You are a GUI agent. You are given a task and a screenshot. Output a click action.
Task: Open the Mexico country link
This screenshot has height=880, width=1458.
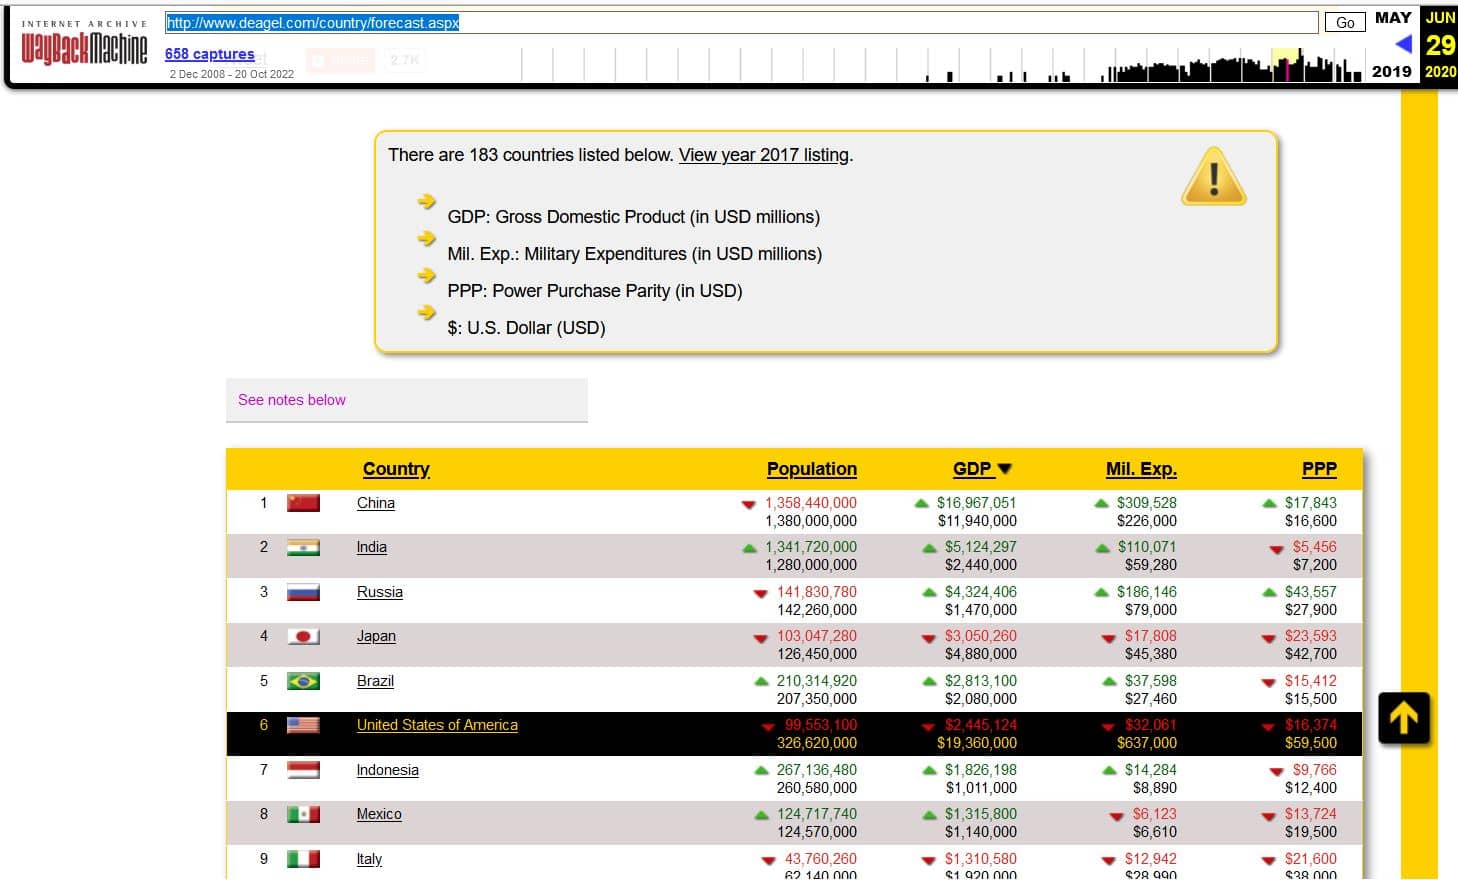click(379, 814)
